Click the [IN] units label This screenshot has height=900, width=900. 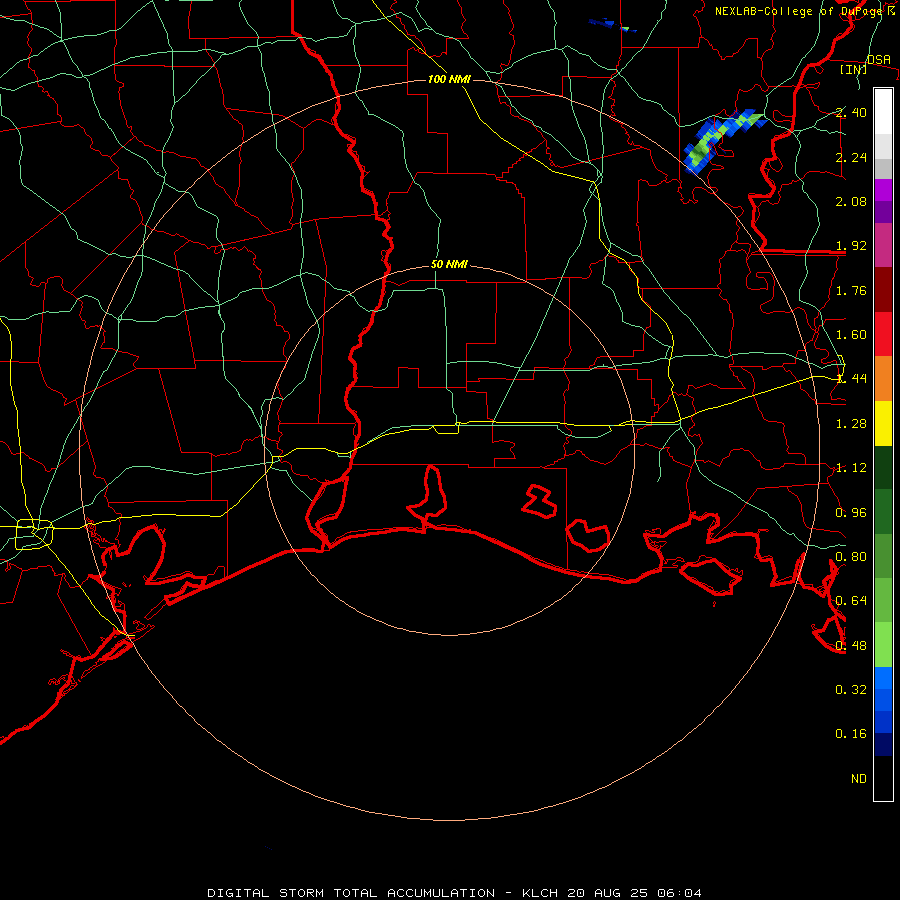[853, 69]
